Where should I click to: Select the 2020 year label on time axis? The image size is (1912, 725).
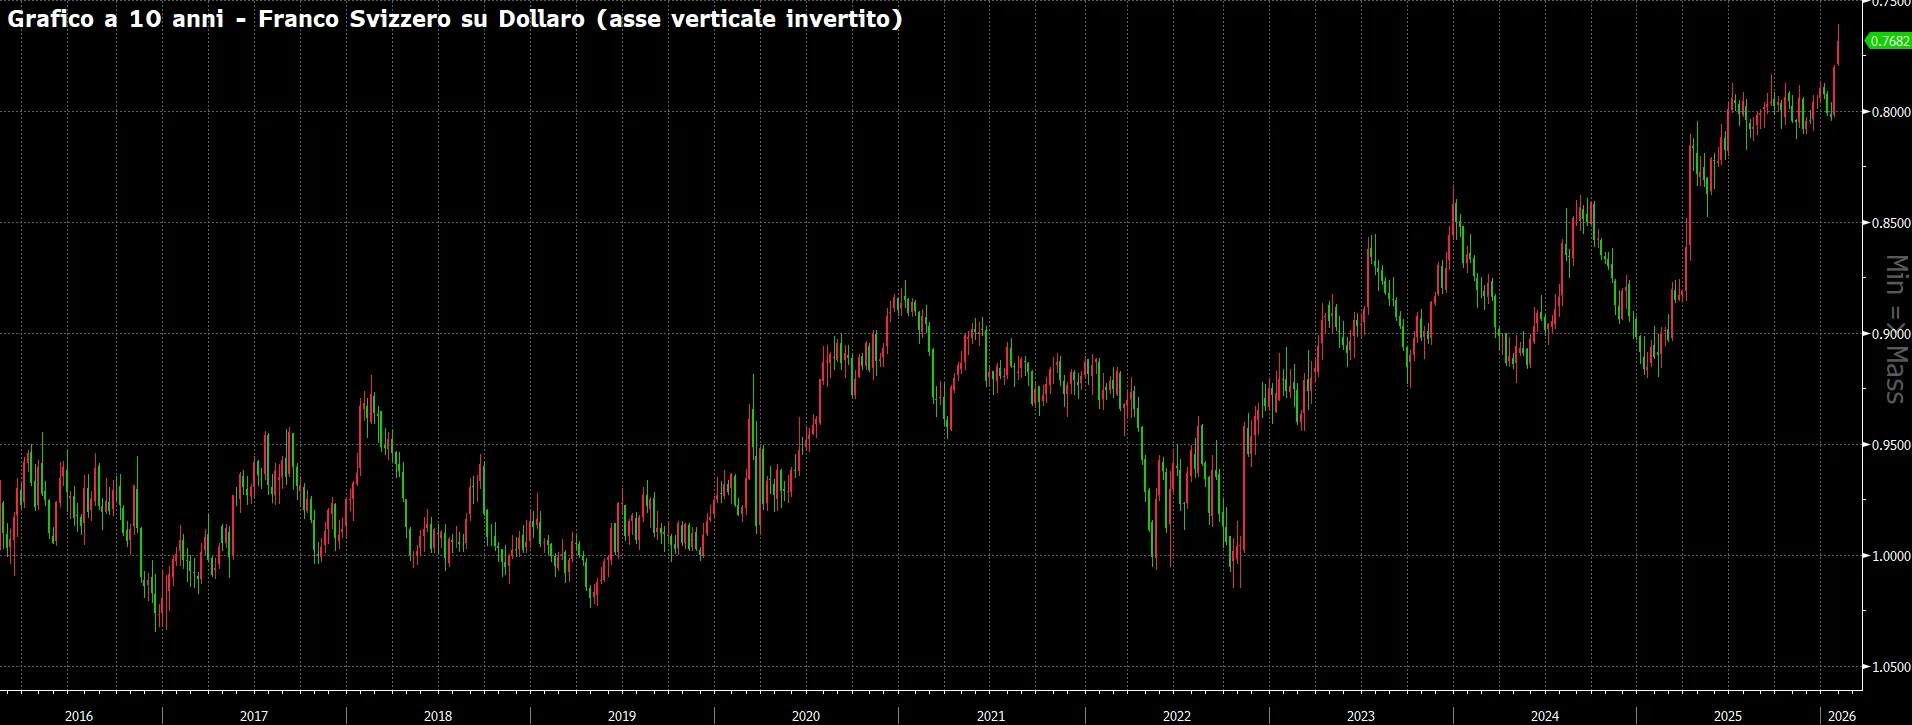click(x=806, y=716)
